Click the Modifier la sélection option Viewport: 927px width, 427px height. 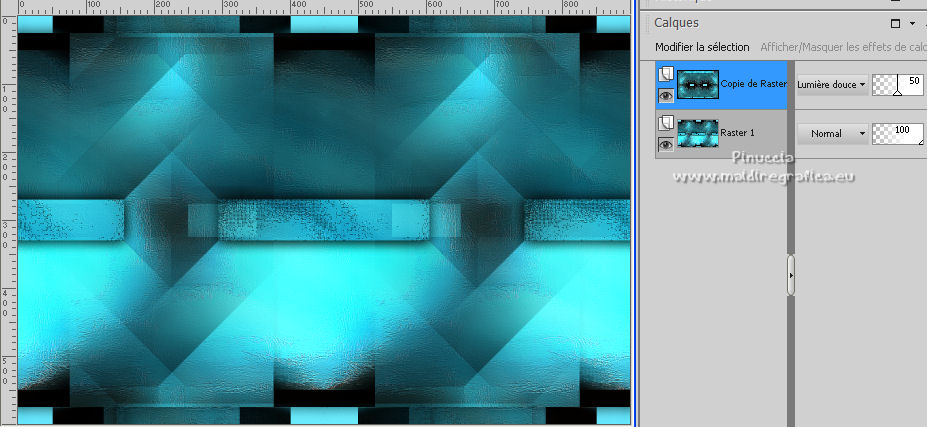[x=702, y=47]
